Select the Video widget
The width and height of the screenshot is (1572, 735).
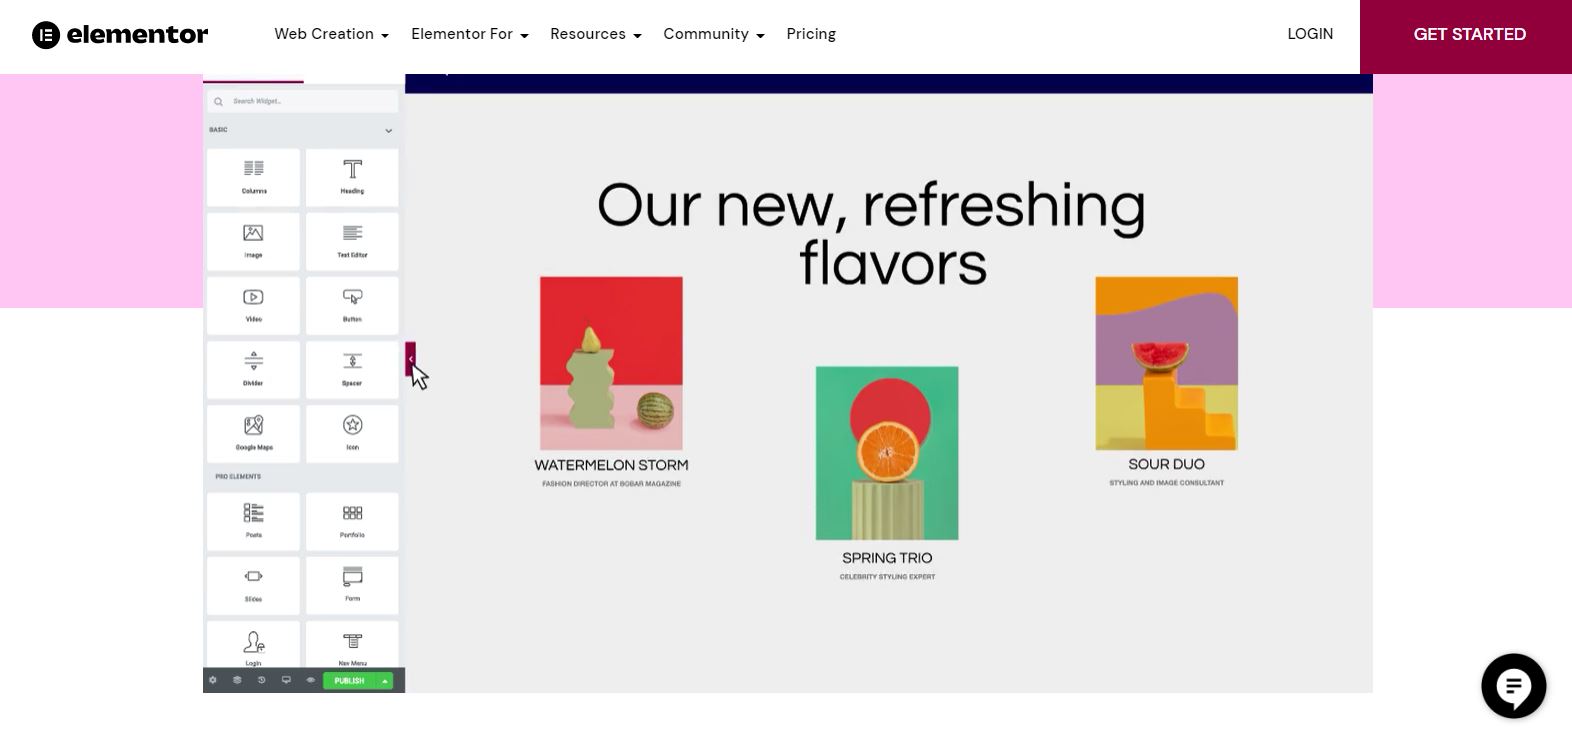coord(253,305)
